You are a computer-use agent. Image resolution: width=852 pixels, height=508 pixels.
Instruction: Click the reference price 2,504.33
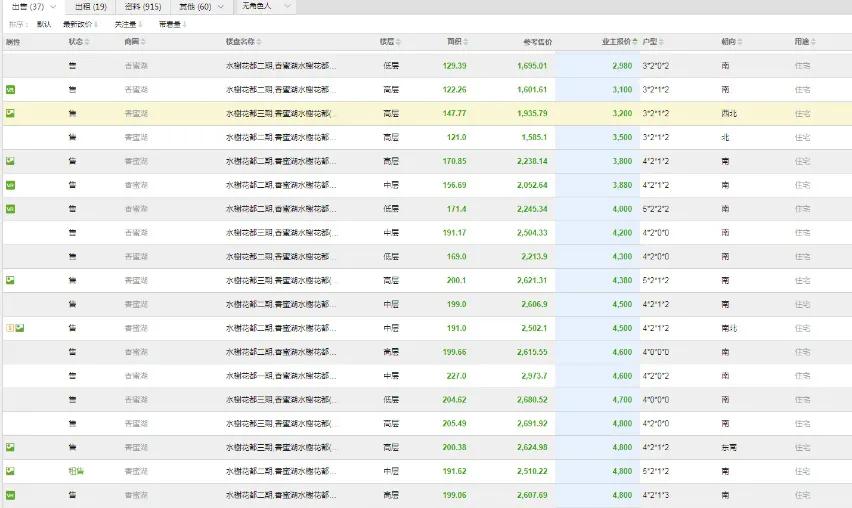(532, 233)
